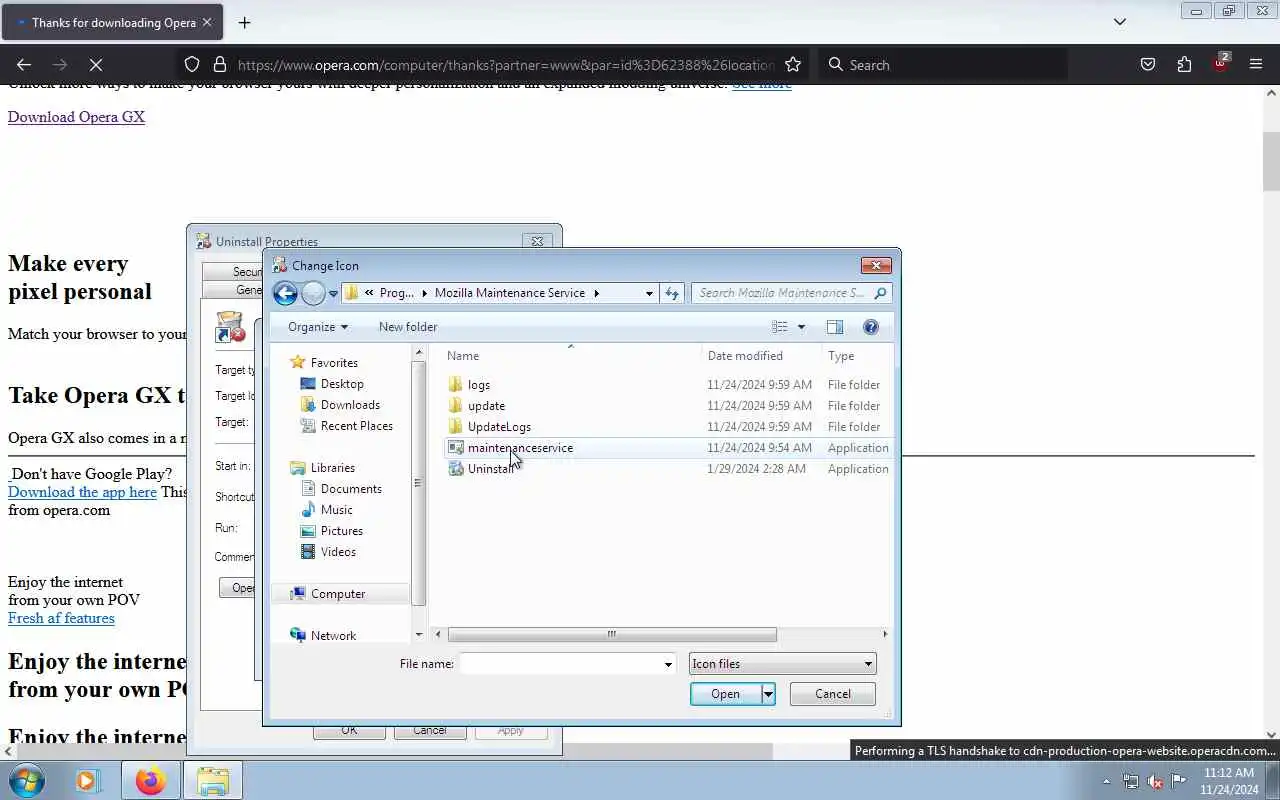Select Network in navigation pane
Screen dimensions: 1280x800
[333, 636]
